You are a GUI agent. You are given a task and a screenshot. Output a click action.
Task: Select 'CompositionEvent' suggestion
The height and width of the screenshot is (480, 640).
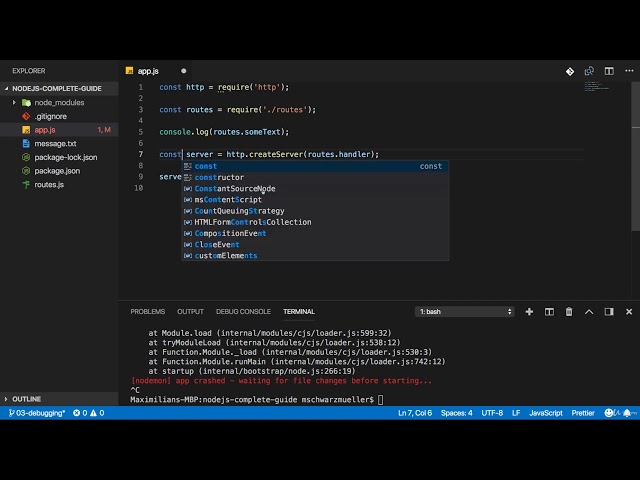(x=315, y=233)
